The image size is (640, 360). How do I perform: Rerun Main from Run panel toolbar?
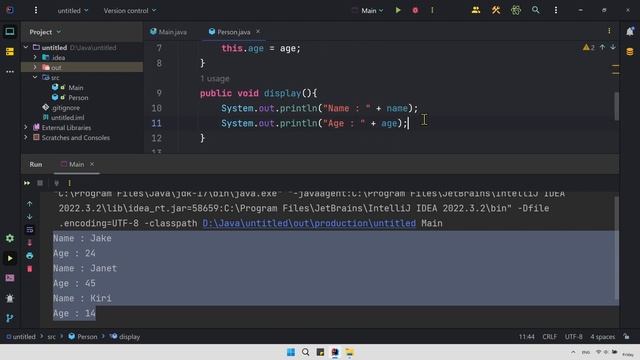[27, 183]
